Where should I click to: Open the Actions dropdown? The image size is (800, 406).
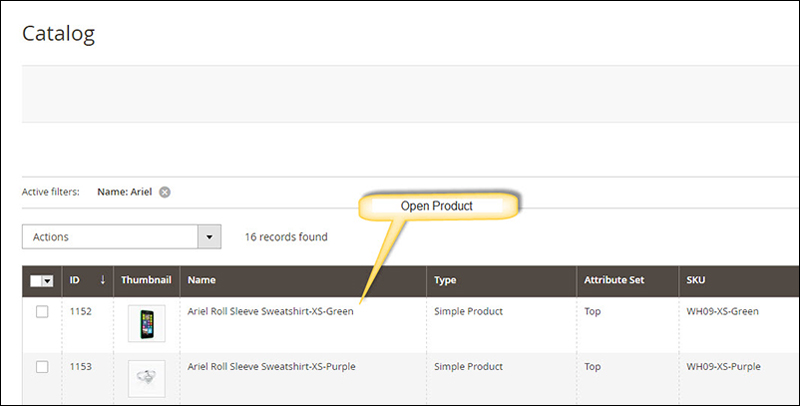pos(121,237)
